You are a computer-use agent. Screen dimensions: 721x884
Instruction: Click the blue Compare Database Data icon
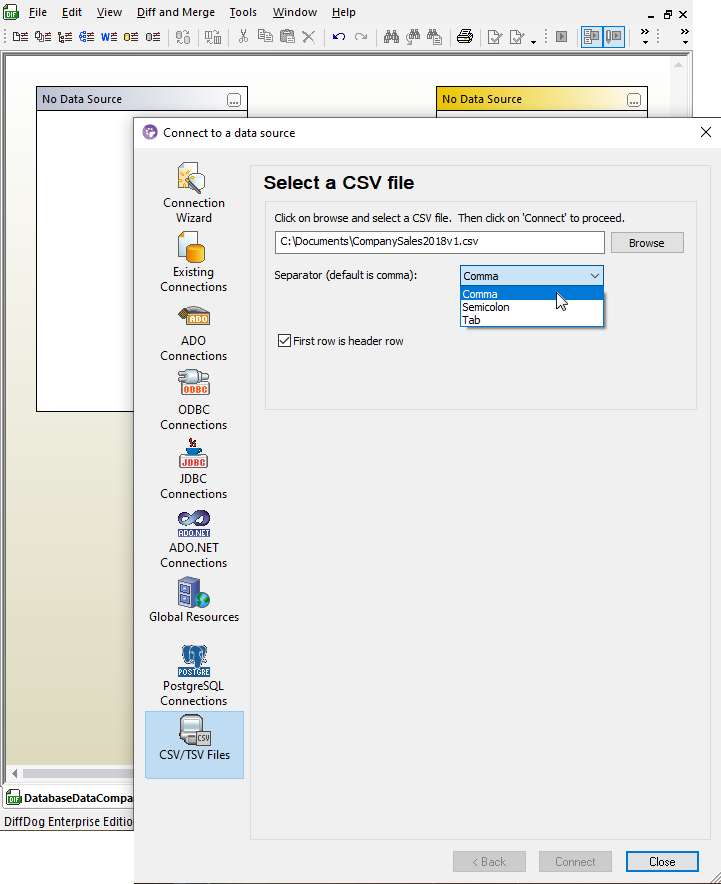pos(86,37)
